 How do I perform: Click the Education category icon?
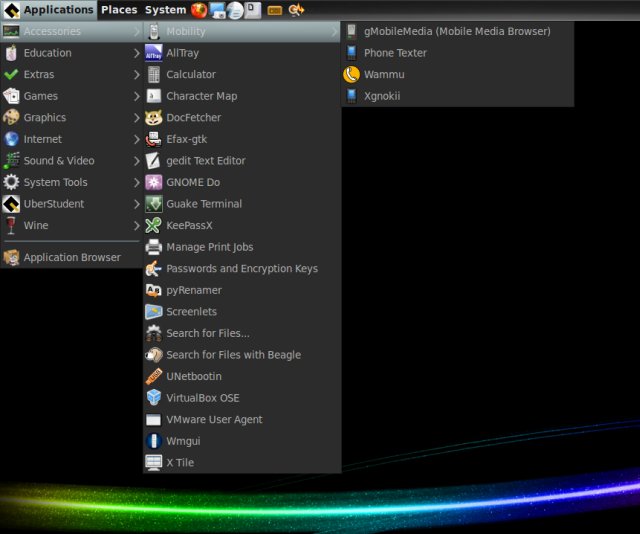click(x=11, y=53)
